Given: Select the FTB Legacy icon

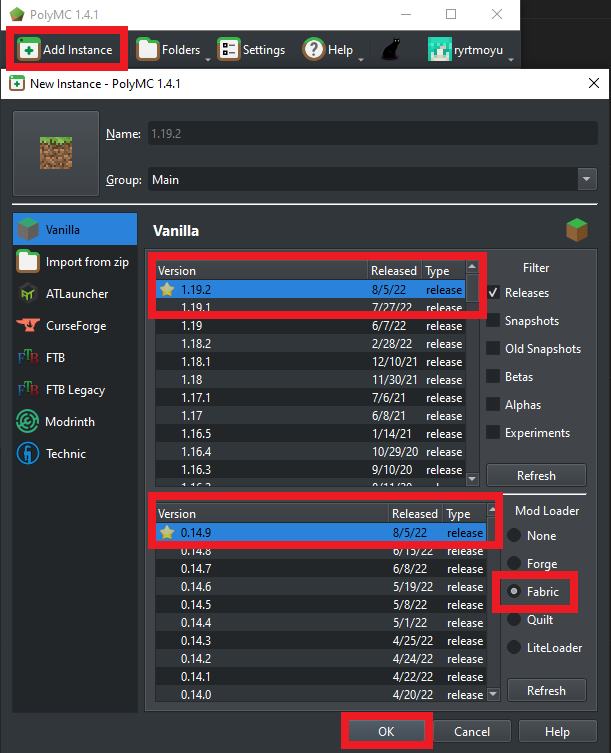Looking at the screenshot, I should (28, 389).
